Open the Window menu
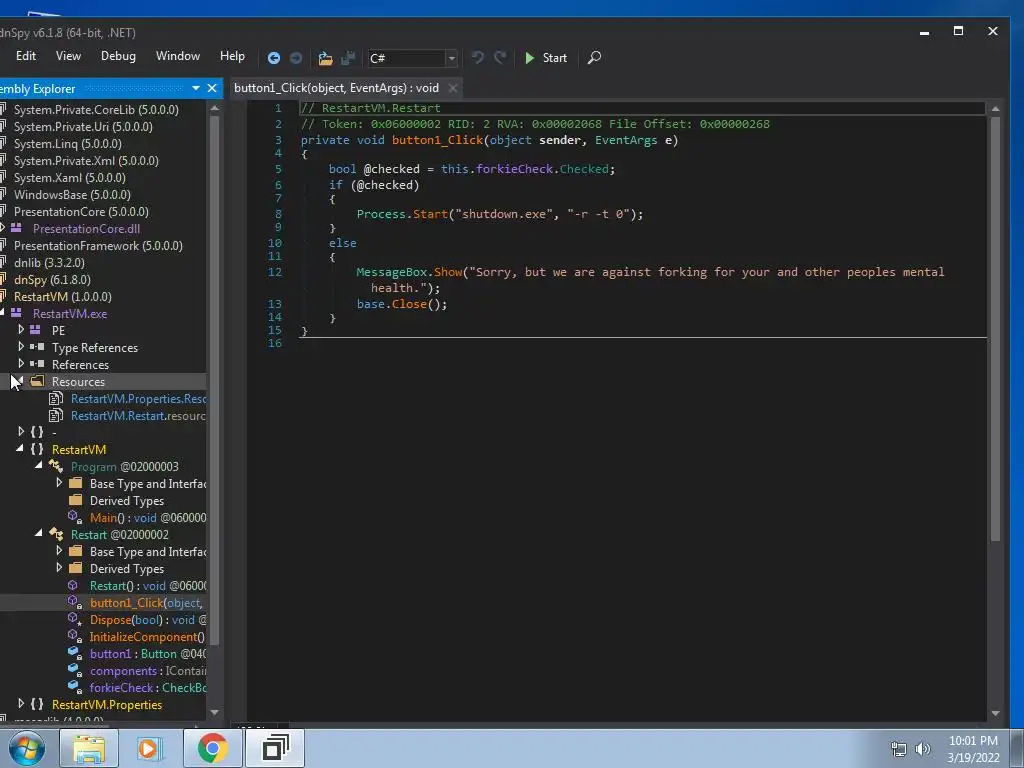 (178, 56)
